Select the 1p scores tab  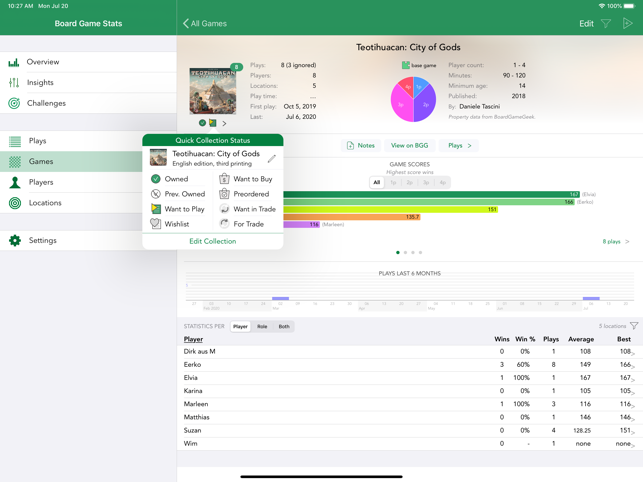(x=393, y=183)
